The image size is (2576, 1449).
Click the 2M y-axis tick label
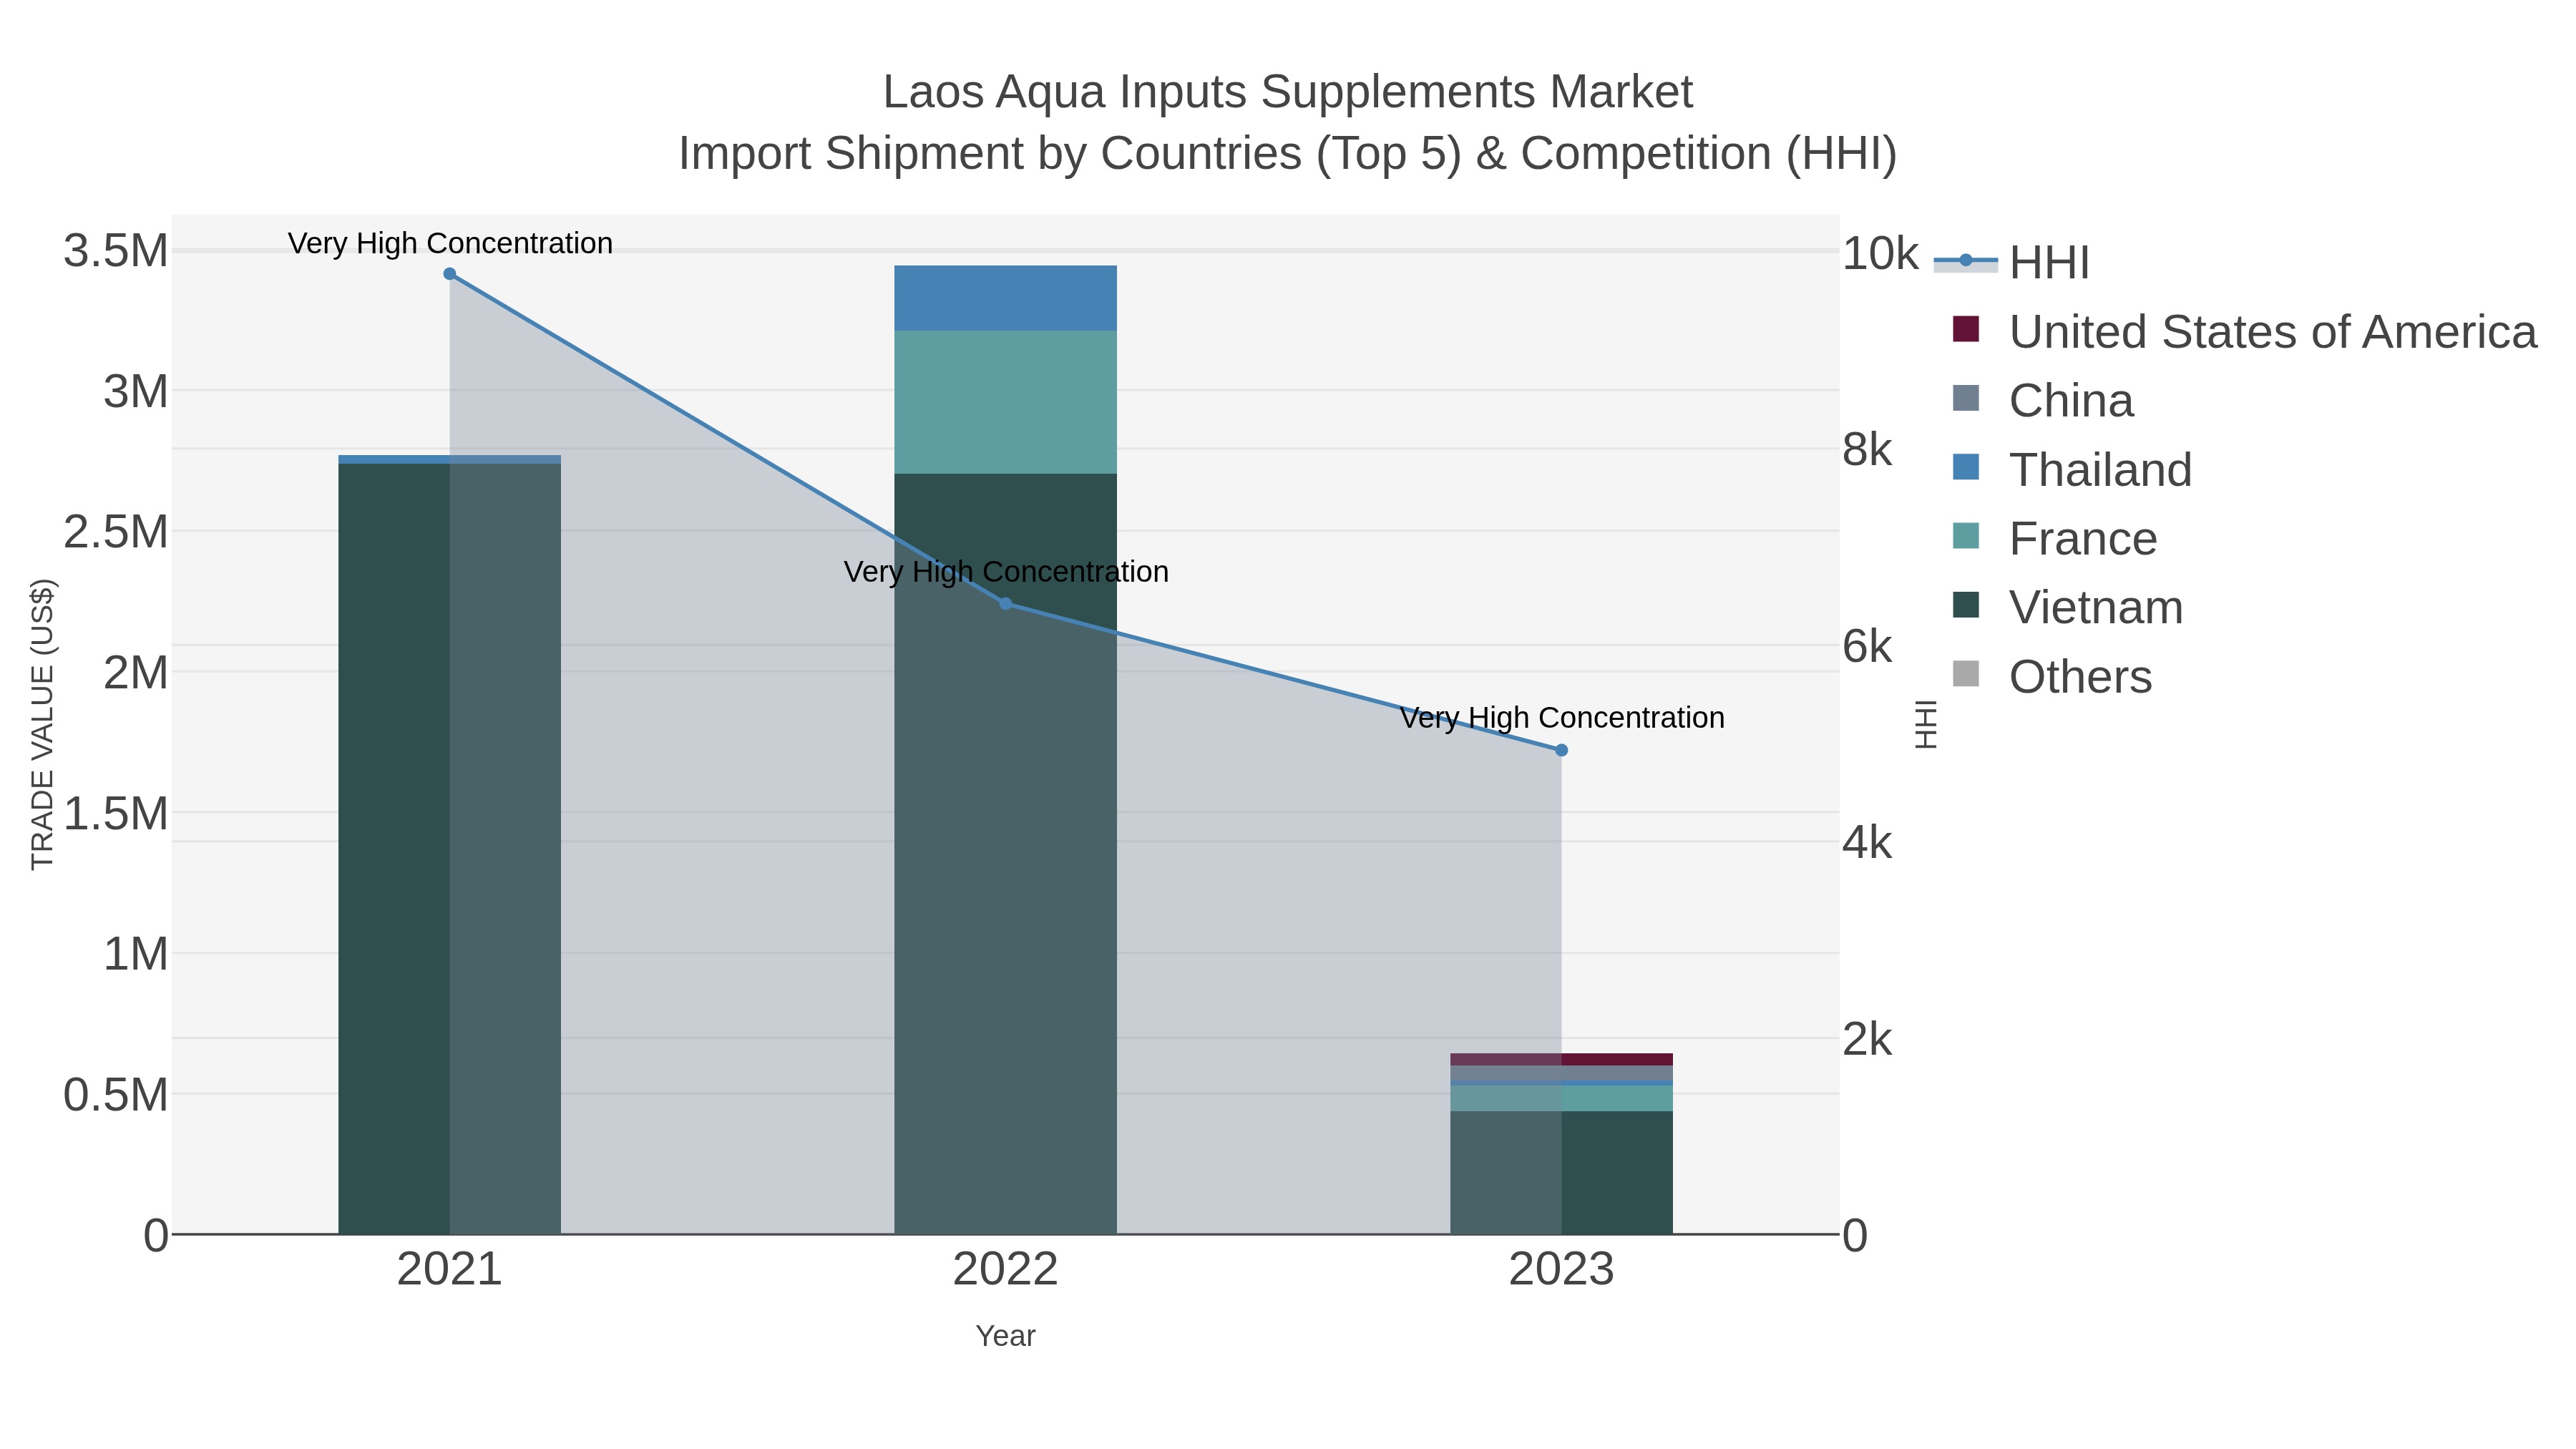(x=136, y=673)
